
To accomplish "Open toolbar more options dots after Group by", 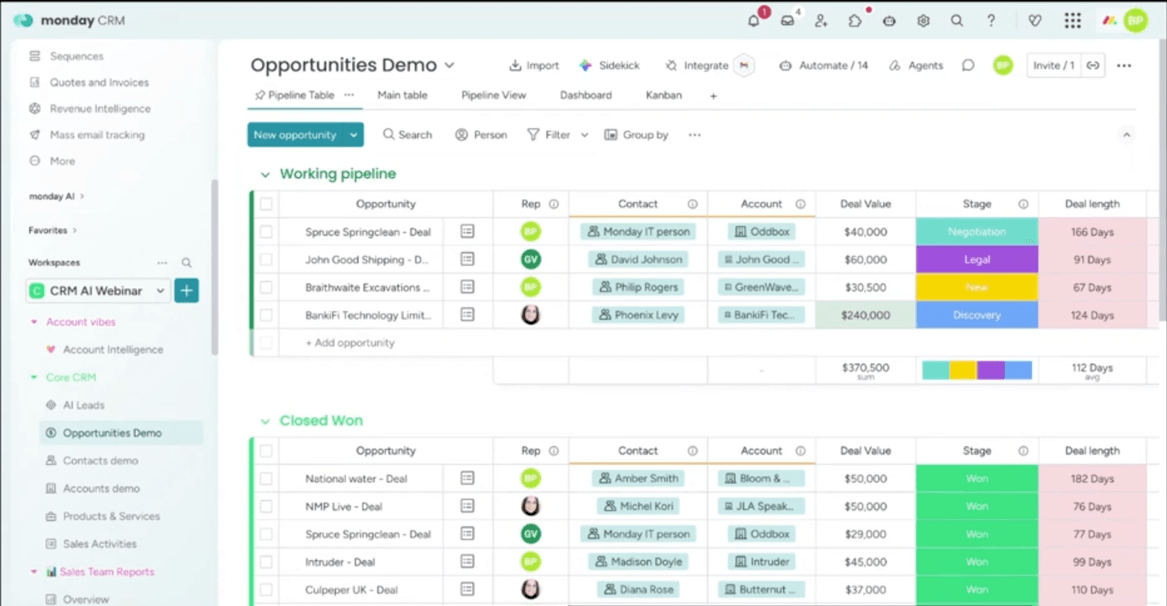I will 694,135.
